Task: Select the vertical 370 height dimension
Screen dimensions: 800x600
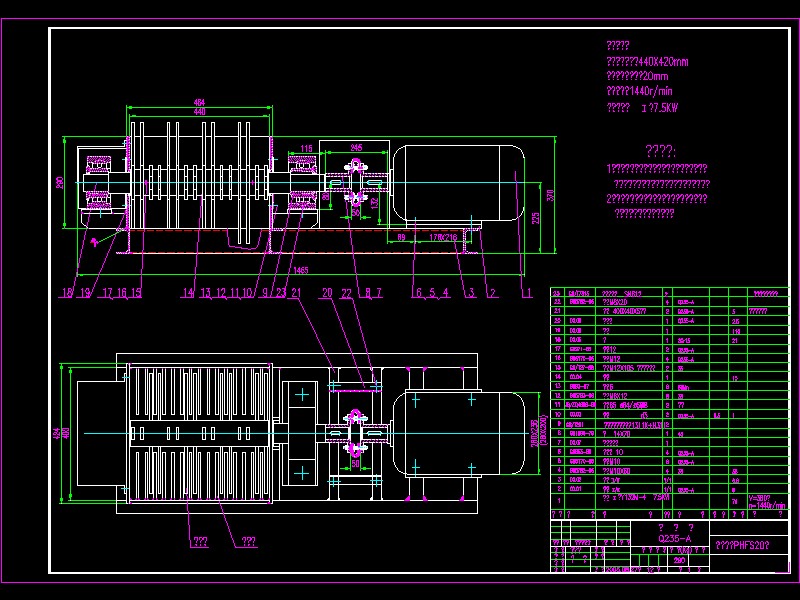Action: click(550, 195)
